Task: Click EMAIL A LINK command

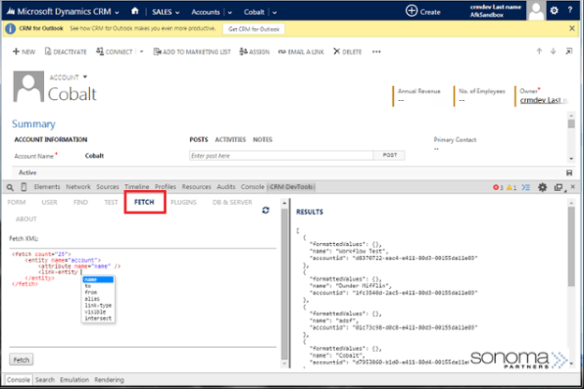Action: tap(301, 51)
